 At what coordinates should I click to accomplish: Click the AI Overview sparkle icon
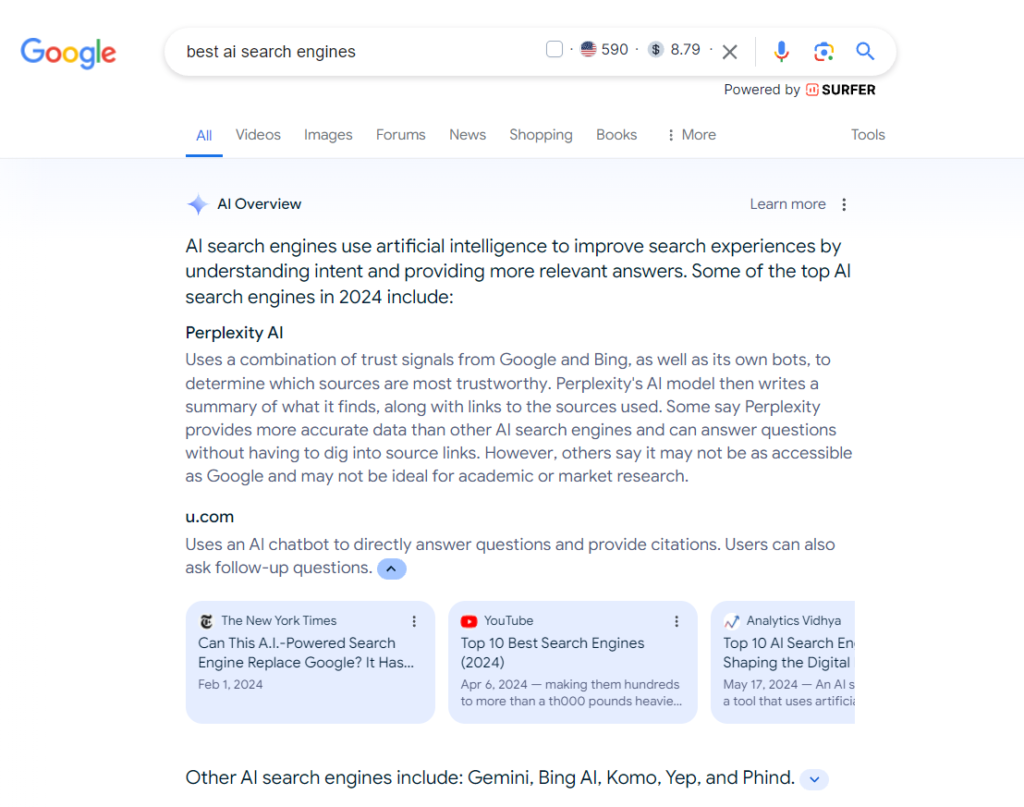197,205
